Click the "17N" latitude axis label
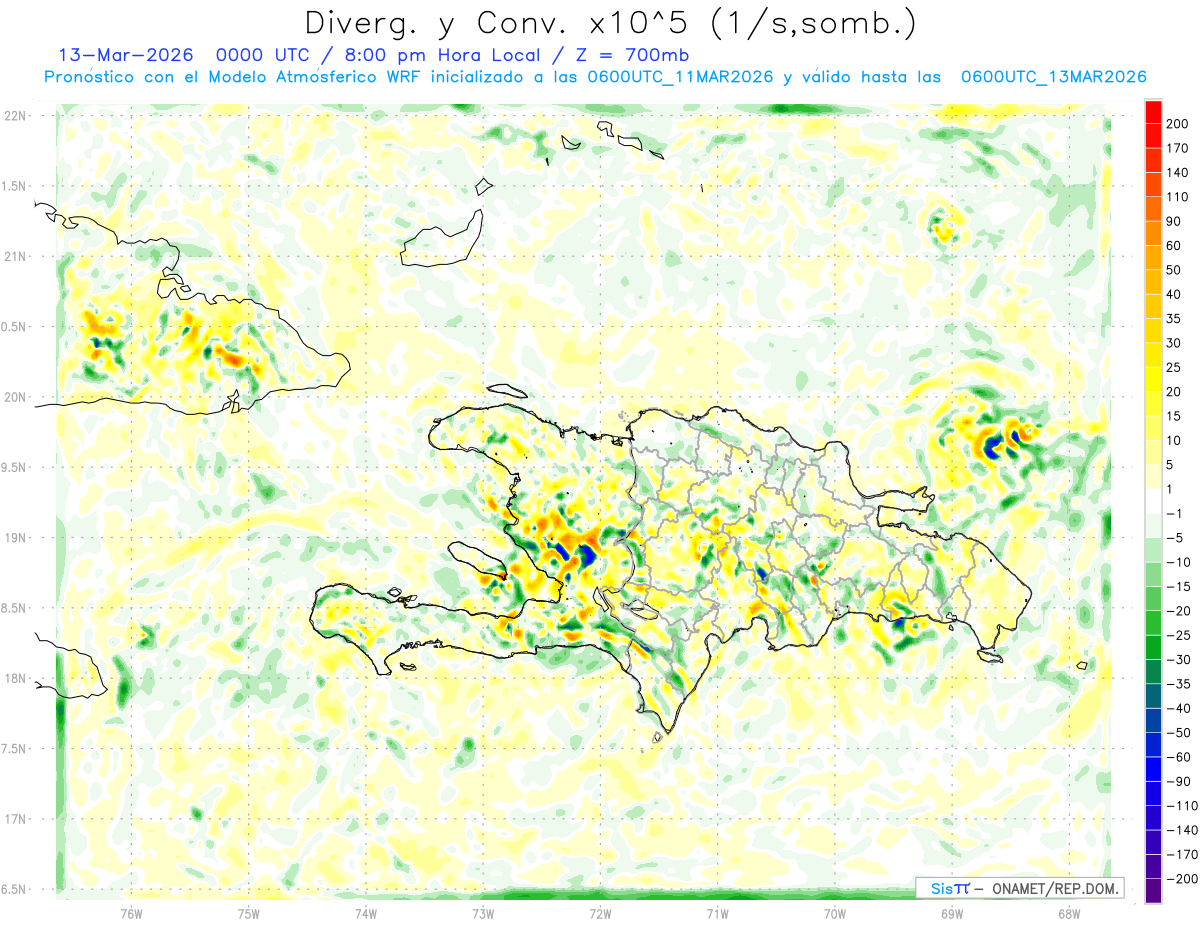The width and height of the screenshot is (1200, 927). (x=14, y=819)
